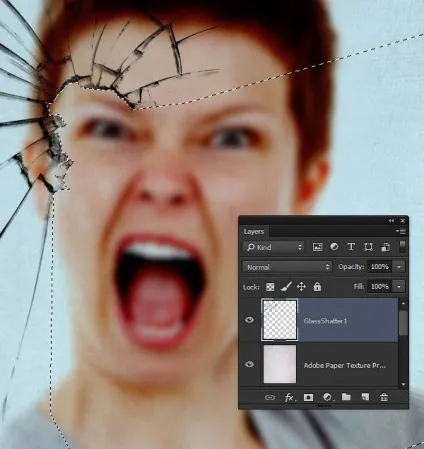Open the Layers panel flyout menu
The width and height of the screenshot is (424, 449).
(400, 231)
